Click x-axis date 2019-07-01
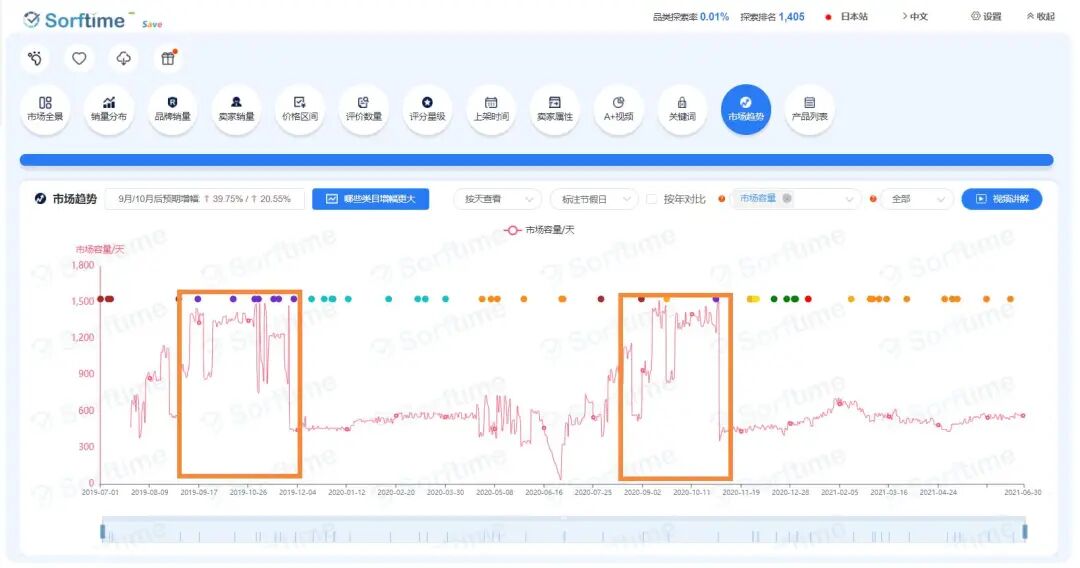The image size is (1080, 568). click(101, 492)
